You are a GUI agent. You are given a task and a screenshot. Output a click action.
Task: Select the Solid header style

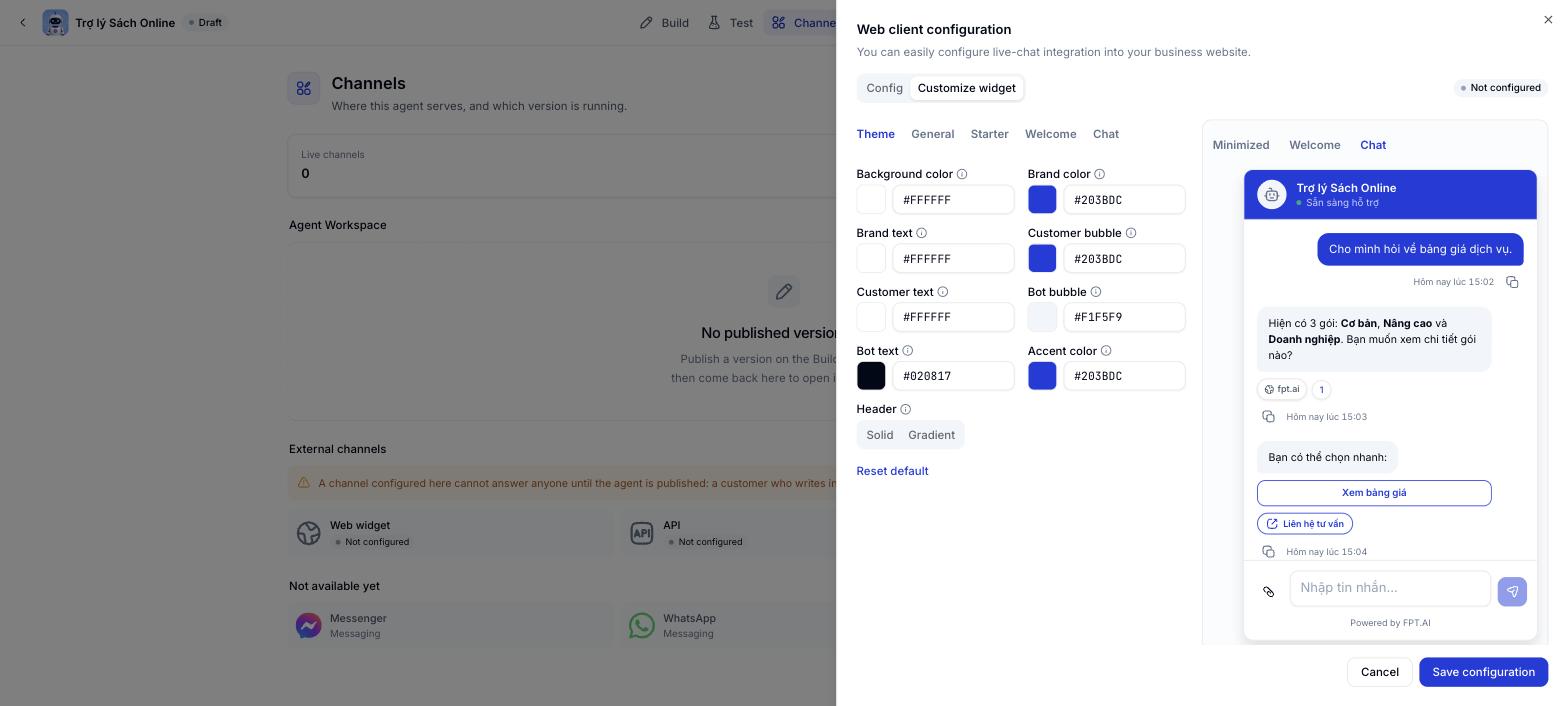pyautogui.click(x=880, y=435)
